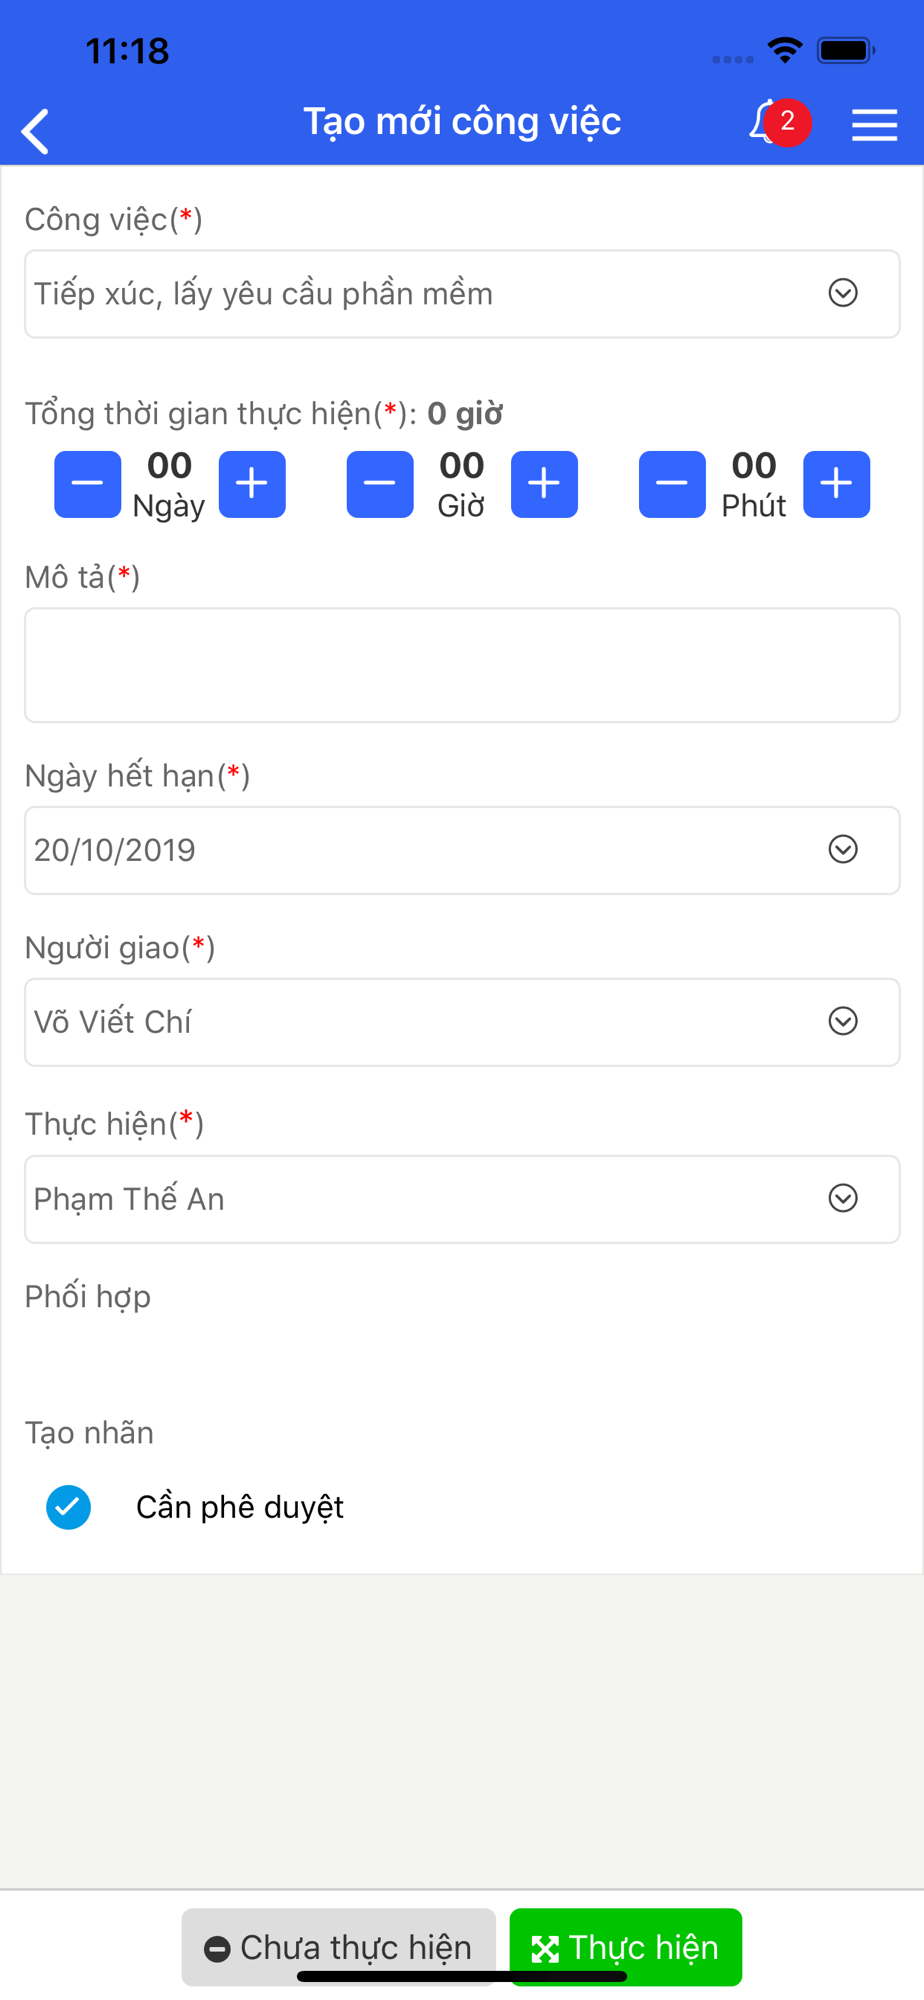Tap the Chưa thực hiện button
Image resolution: width=924 pixels, height=2000 pixels.
pyautogui.click(x=339, y=1947)
